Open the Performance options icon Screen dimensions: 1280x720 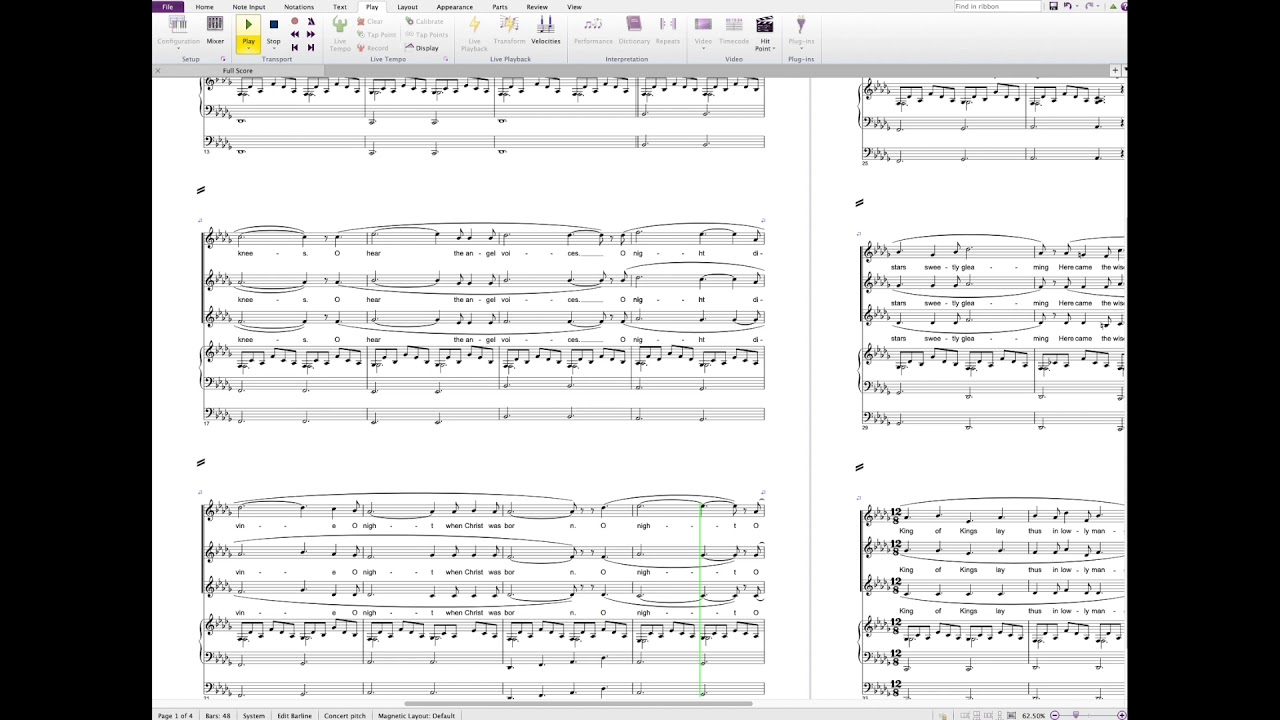coord(593,24)
